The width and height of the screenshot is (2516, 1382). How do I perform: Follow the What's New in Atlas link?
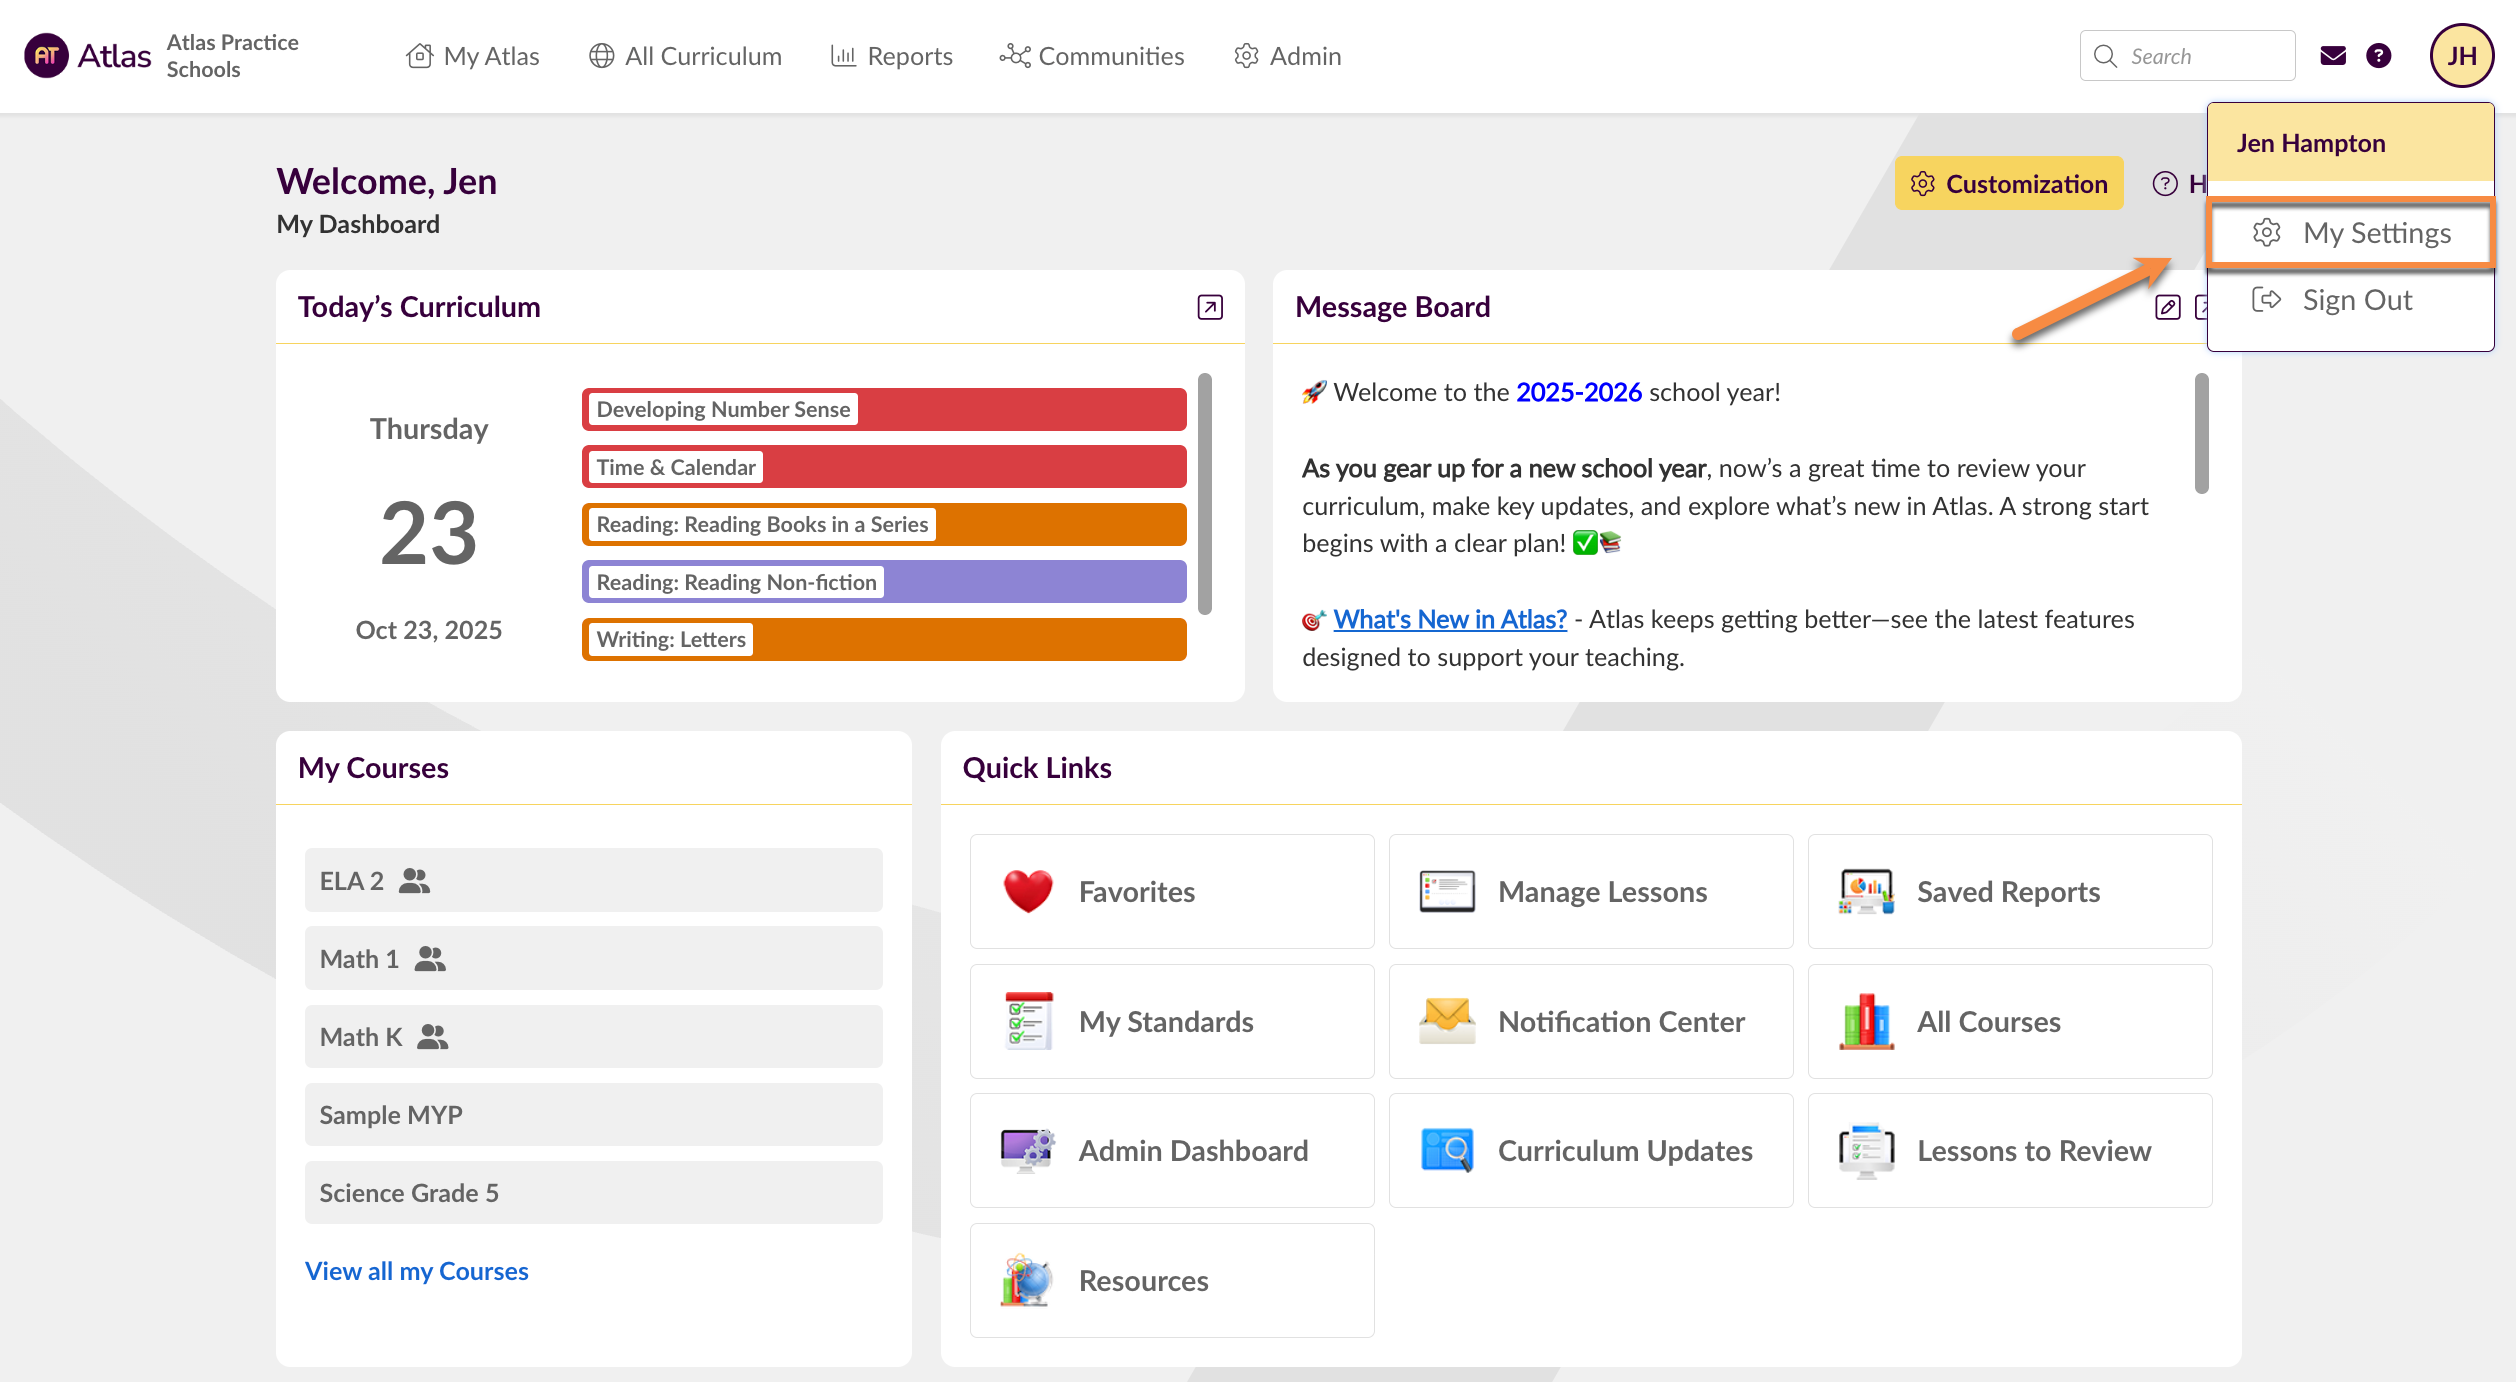click(x=1449, y=619)
